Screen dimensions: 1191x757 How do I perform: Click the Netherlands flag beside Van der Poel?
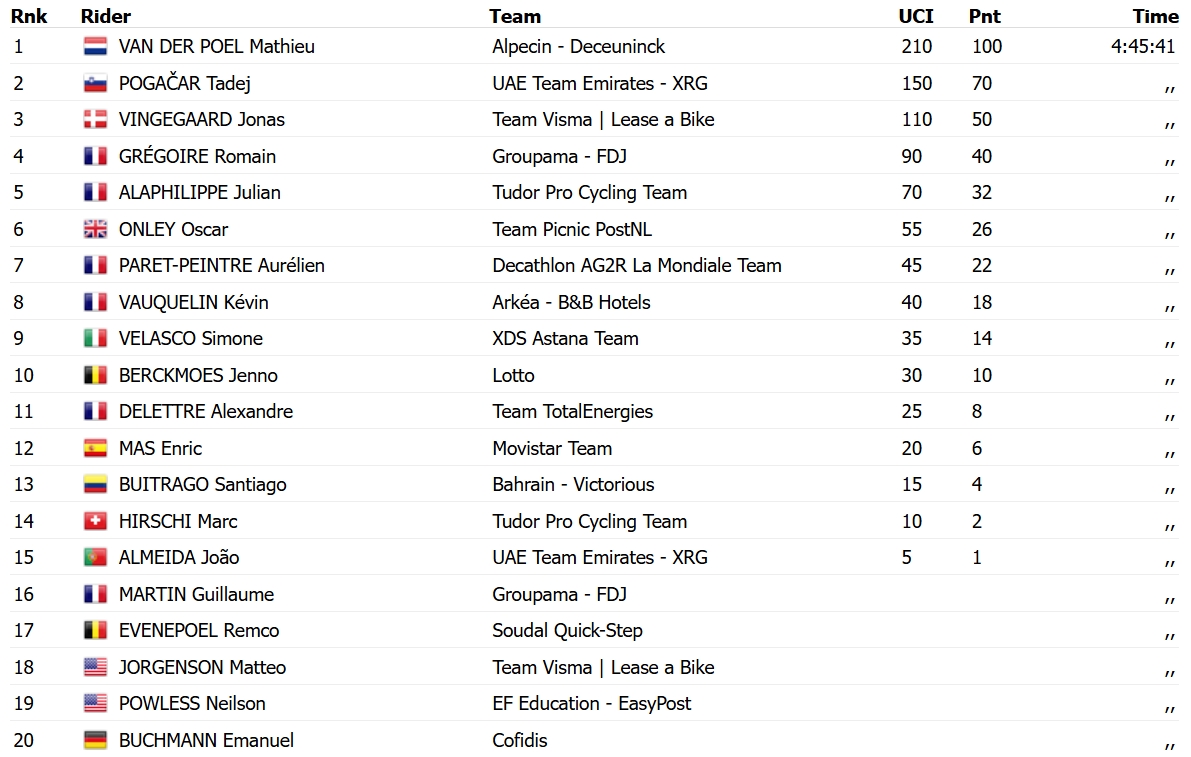point(95,46)
